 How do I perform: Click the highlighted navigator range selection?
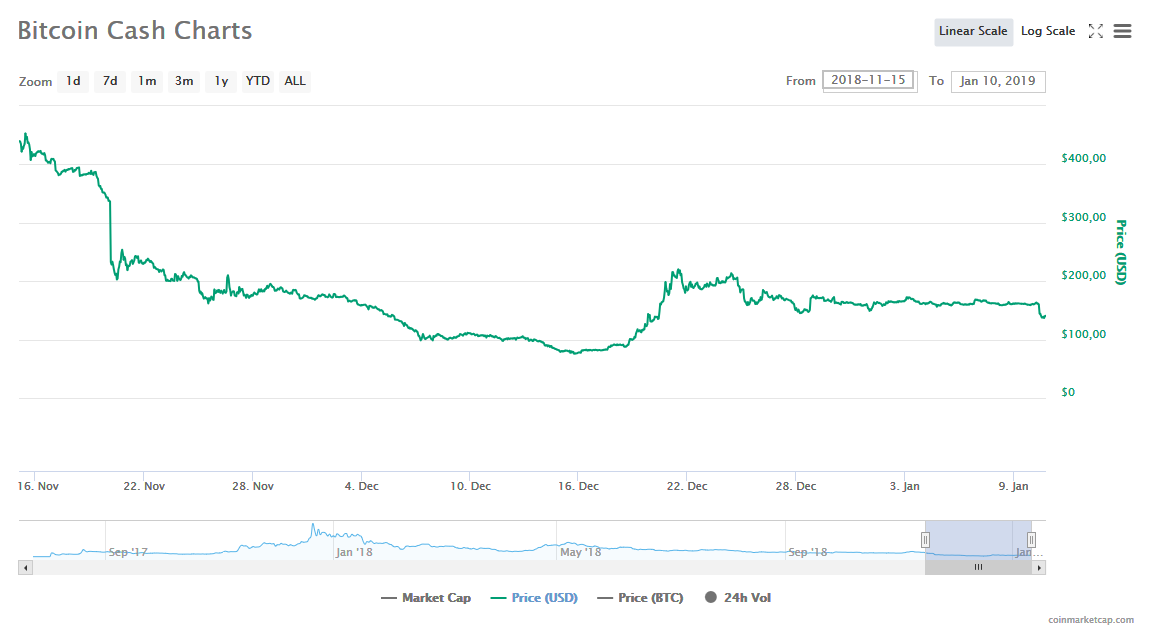point(978,539)
